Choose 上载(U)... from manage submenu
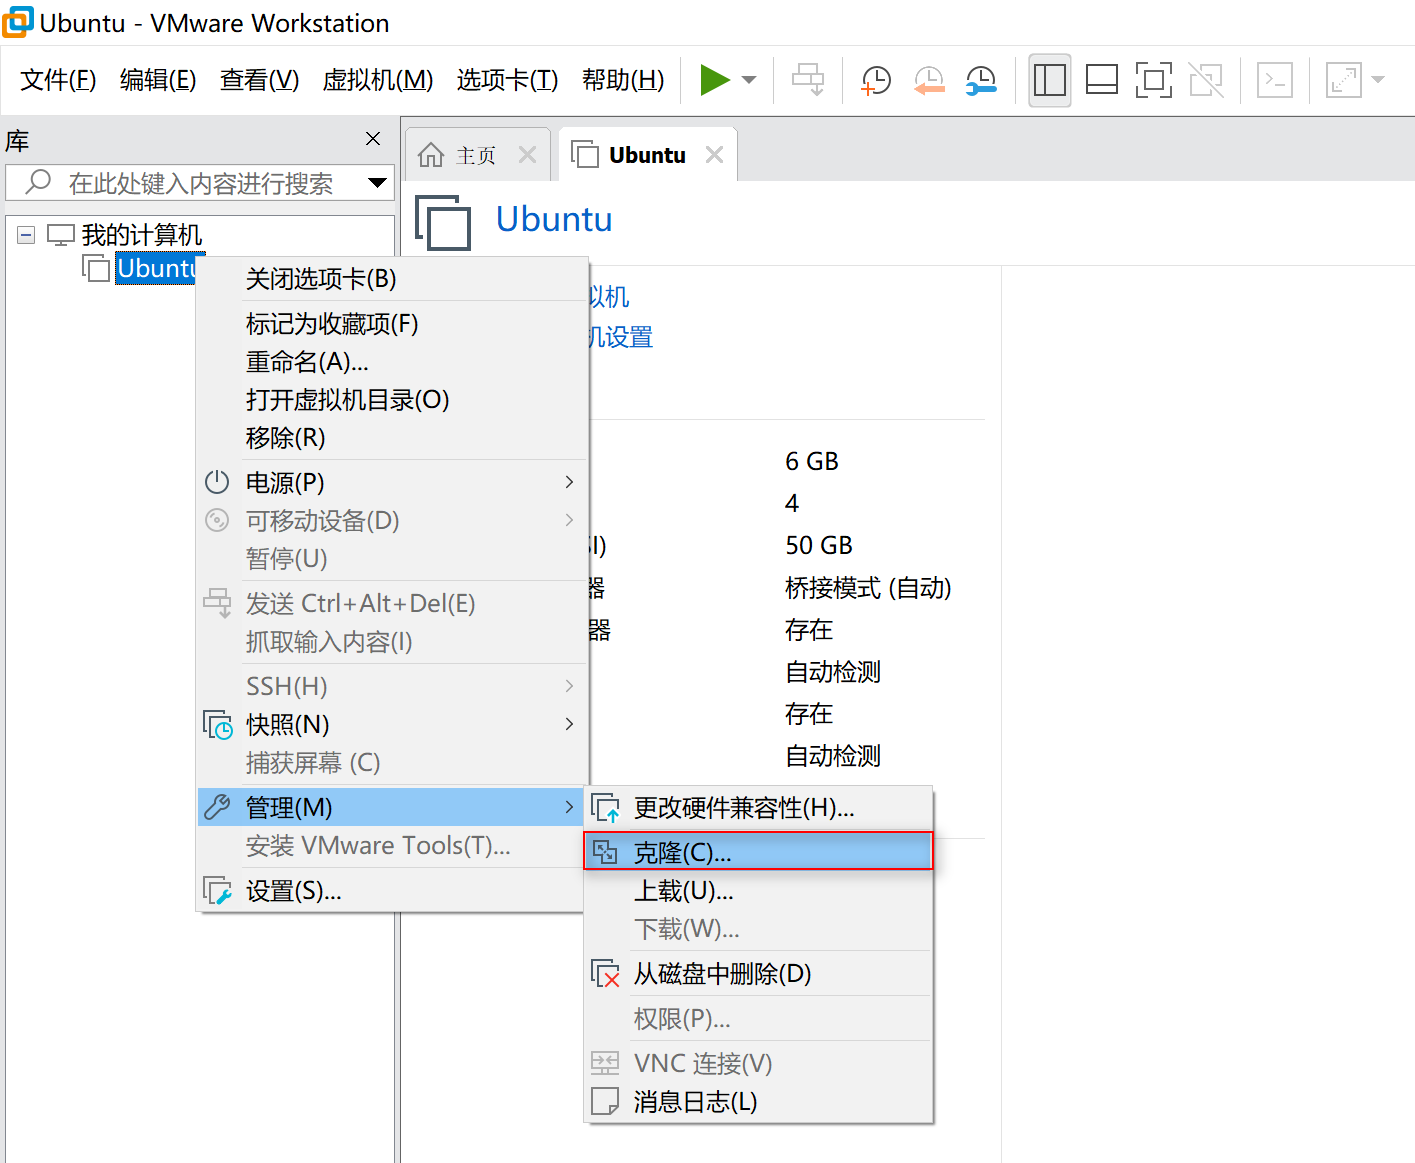 [759, 891]
